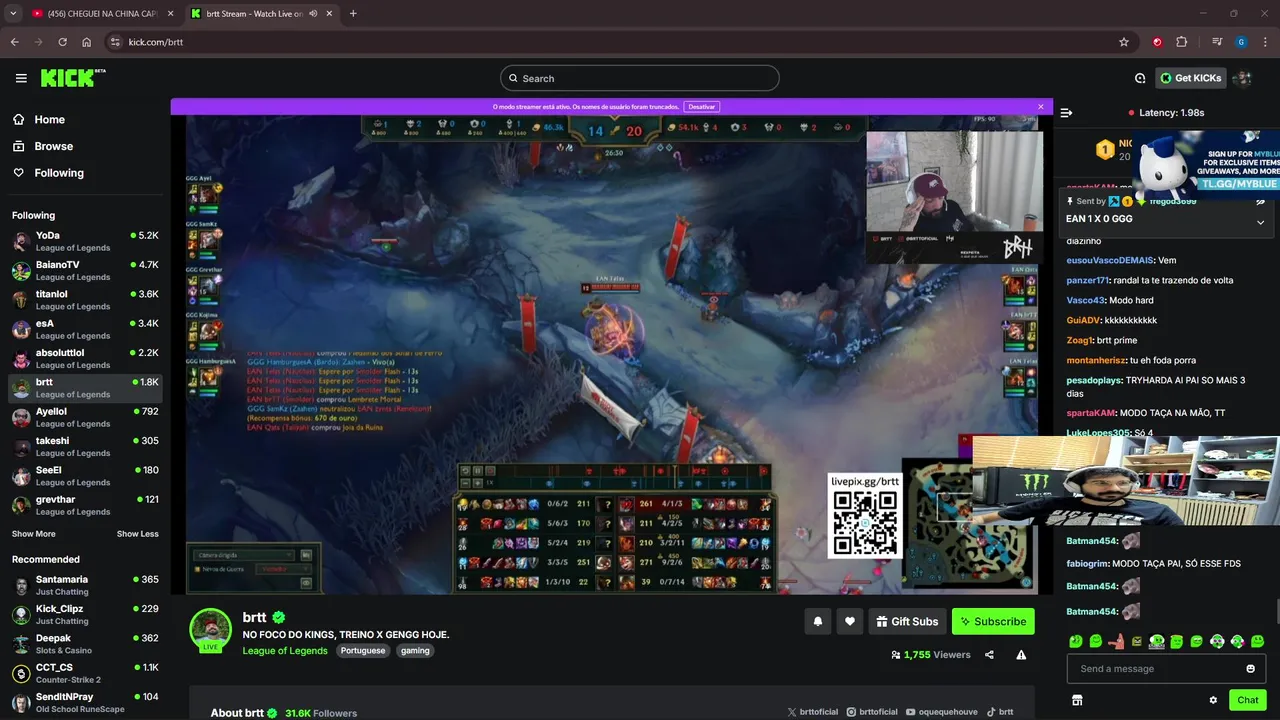Viewport: 1280px width, 720px height.
Task: Open oquequehouve YouTube link
Action: pos(942,712)
